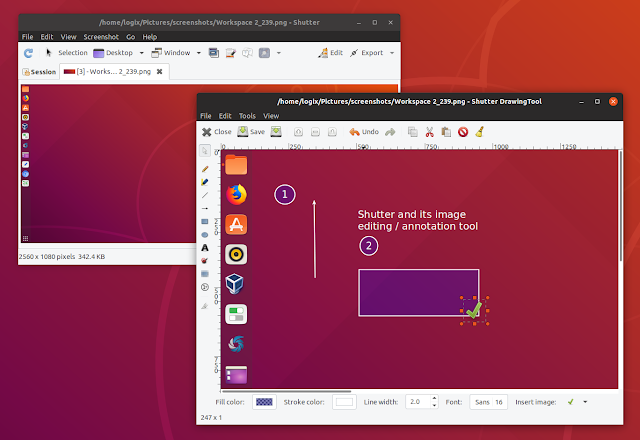Redo capture with the refresh icon
This screenshot has height=440, width=640.
point(29,53)
